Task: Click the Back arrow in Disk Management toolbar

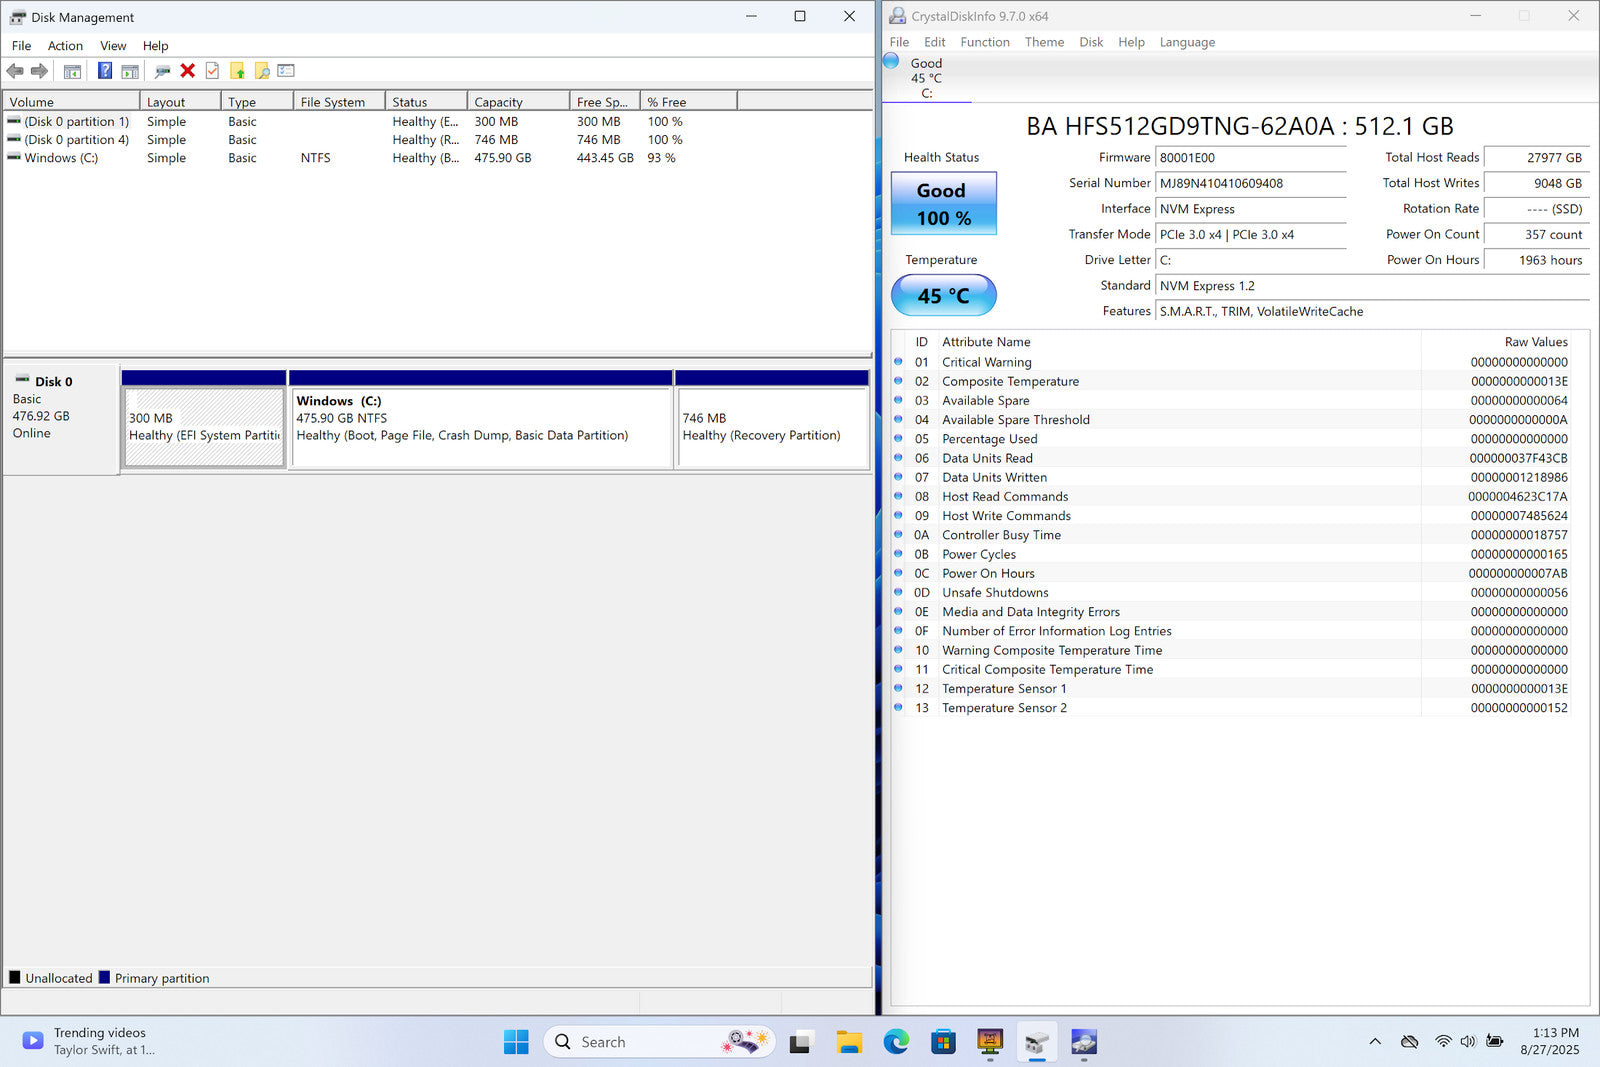Action: coord(15,71)
